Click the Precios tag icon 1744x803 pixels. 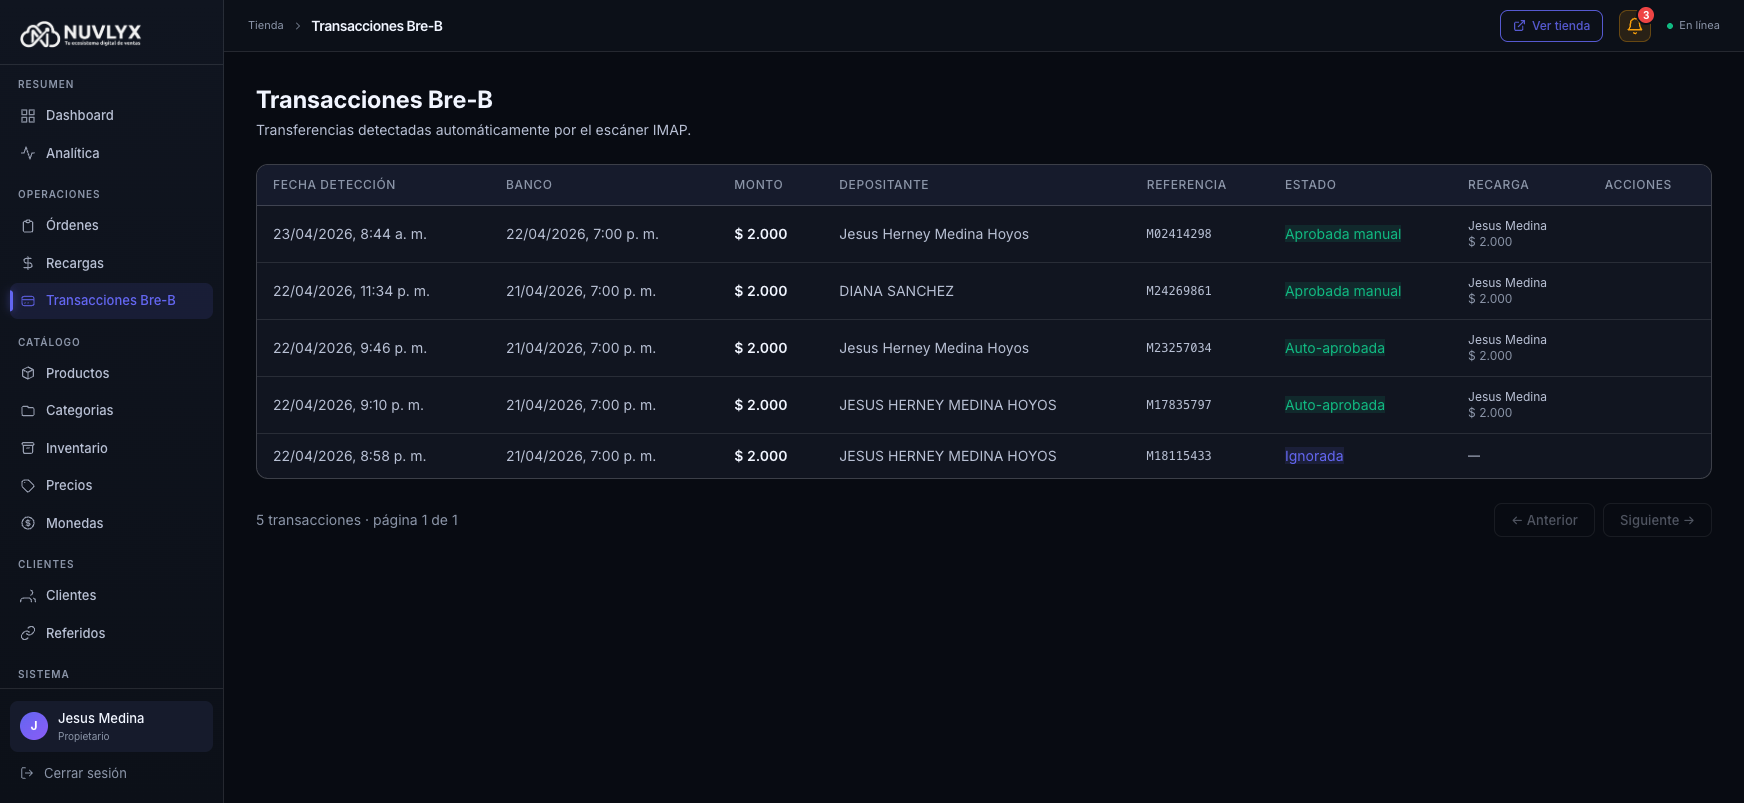tap(28, 486)
